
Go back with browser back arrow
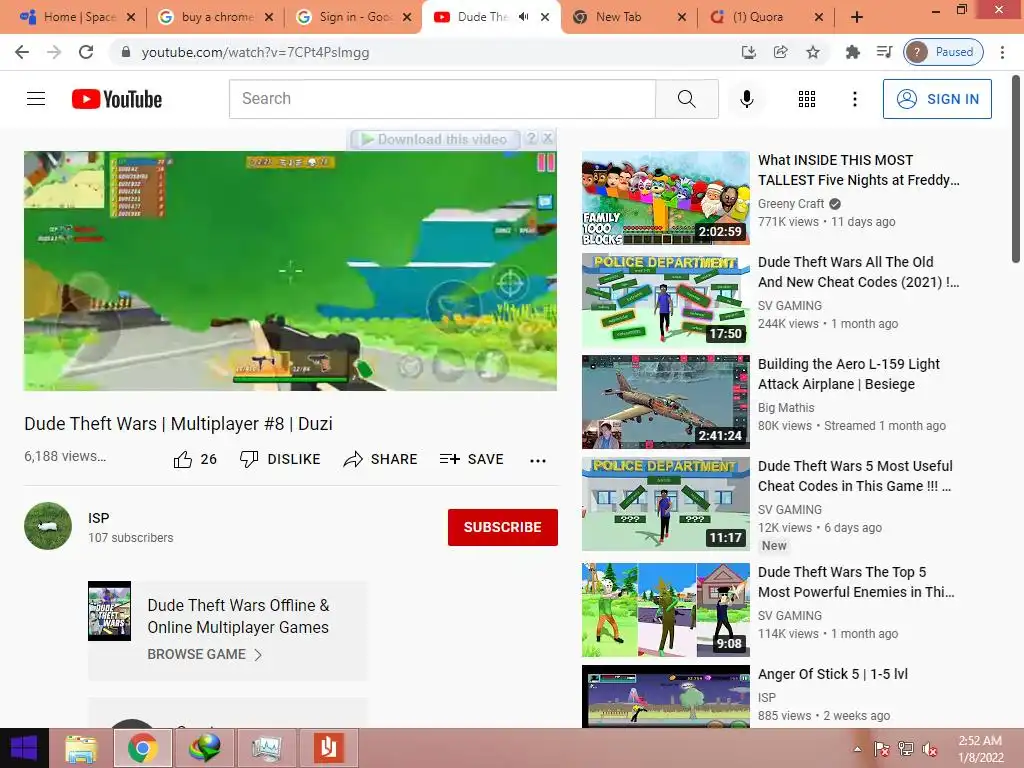[x=22, y=52]
